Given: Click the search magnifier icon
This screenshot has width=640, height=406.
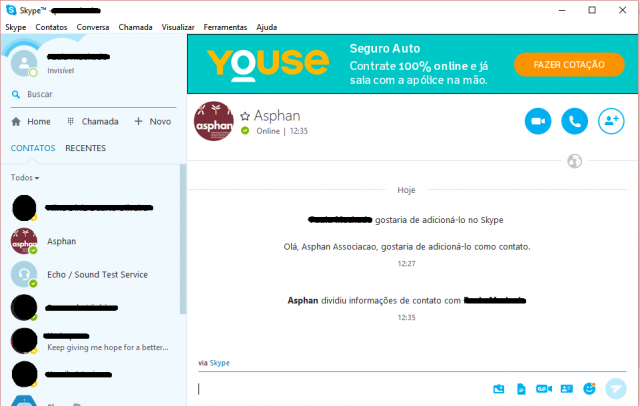Looking at the screenshot, I should (x=16, y=95).
